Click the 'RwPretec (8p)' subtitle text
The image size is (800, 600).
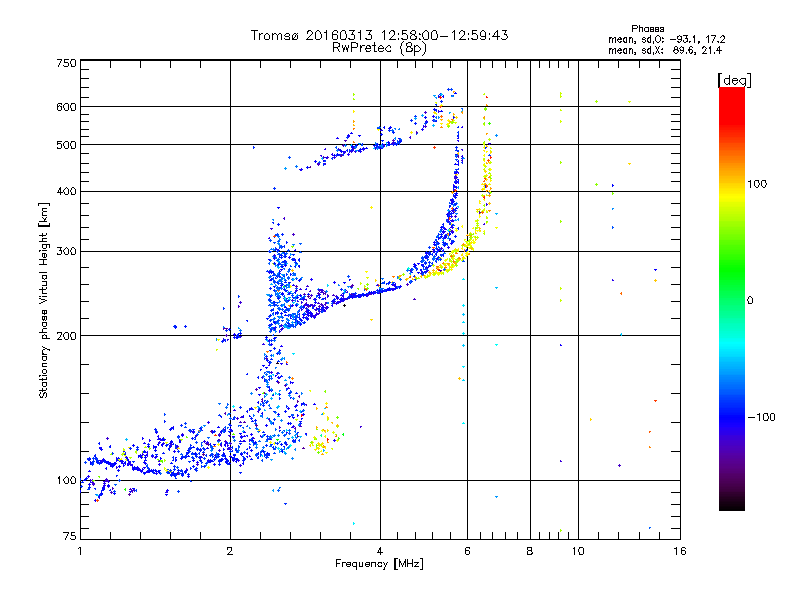point(379,48)
